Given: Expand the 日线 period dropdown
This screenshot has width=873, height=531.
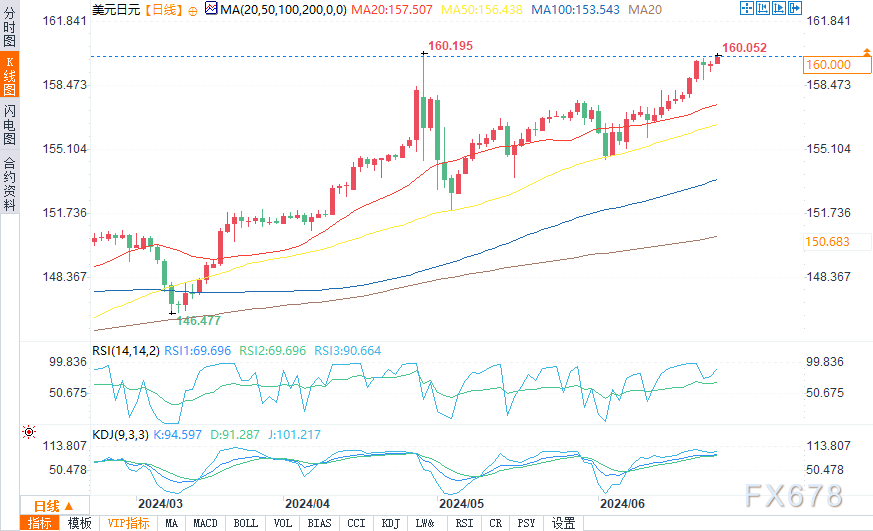Looking at the screenshot, I should (x=54, y=505).
